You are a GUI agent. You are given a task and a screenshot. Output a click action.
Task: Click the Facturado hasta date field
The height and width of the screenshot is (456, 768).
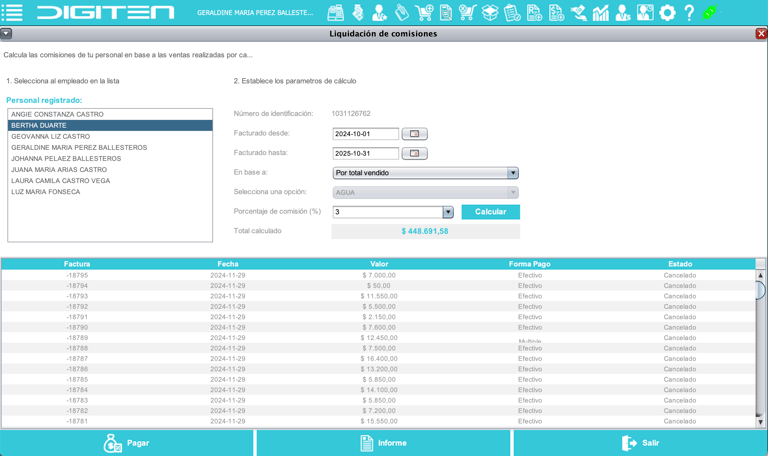tap(365, 153)
